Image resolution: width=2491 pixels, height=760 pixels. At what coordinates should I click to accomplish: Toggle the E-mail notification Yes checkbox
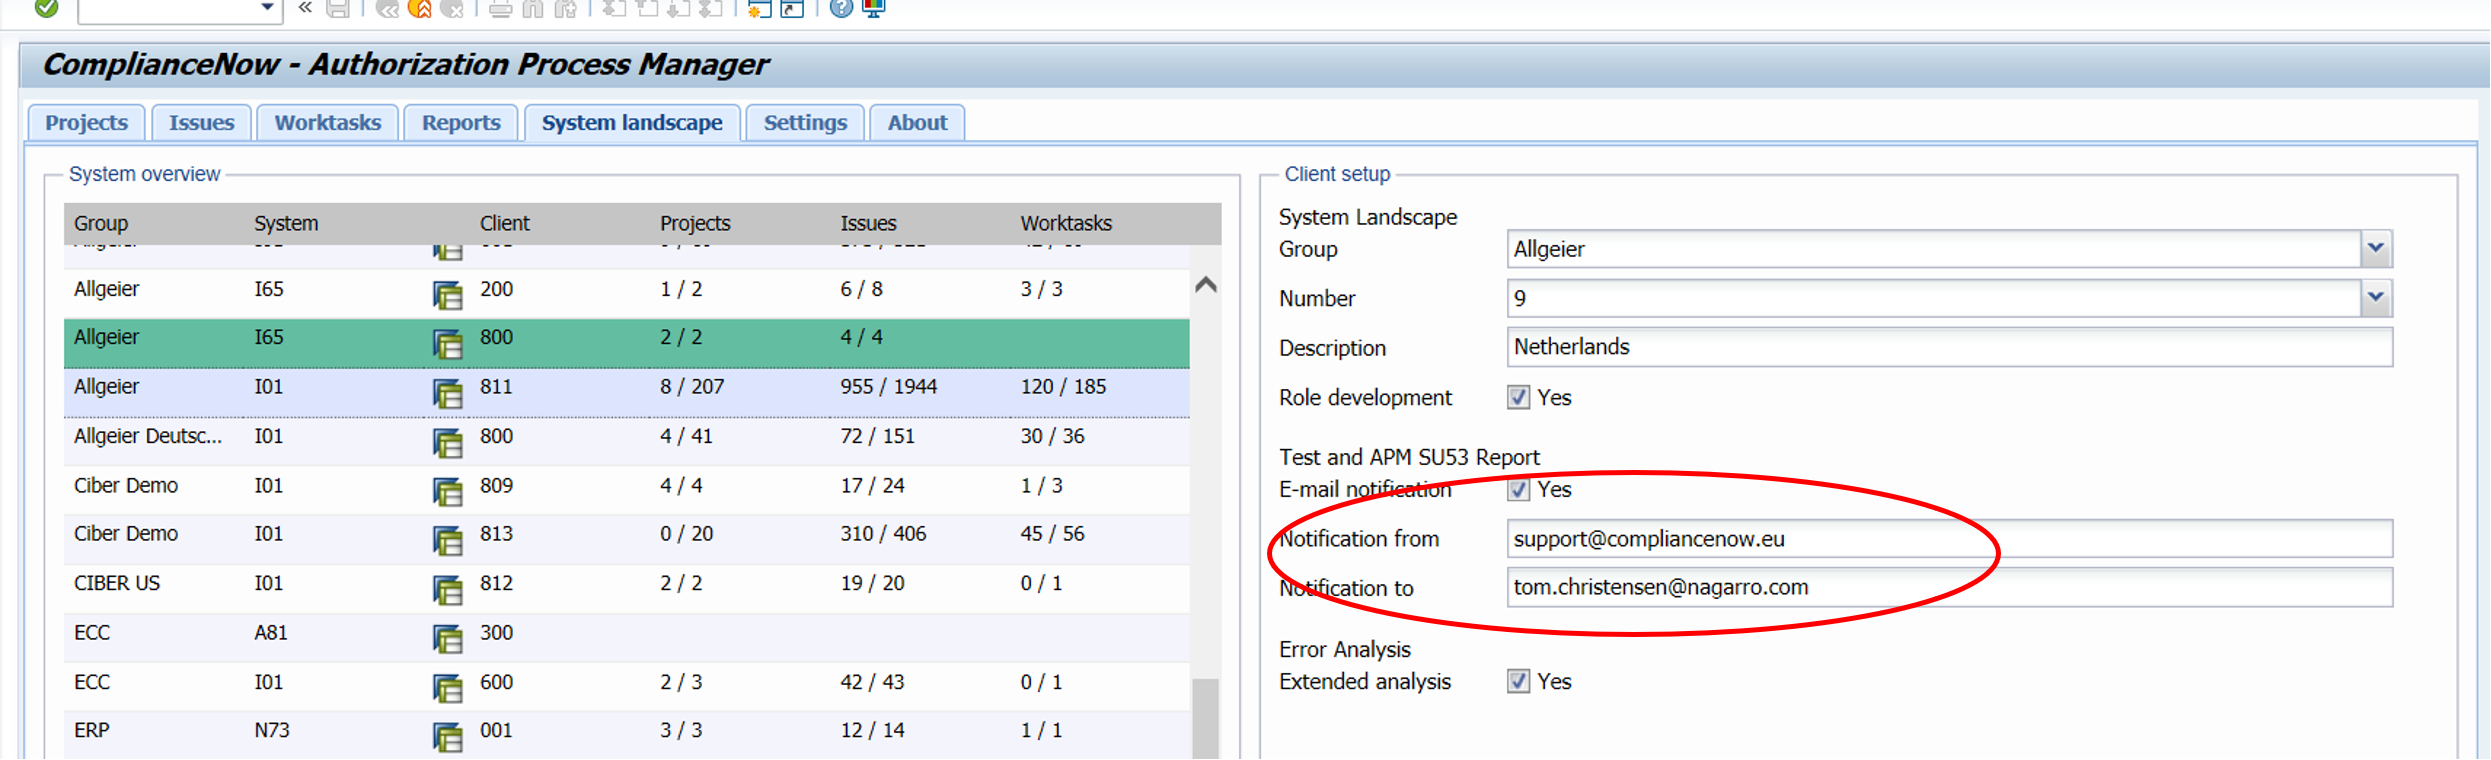(1518, 489)
